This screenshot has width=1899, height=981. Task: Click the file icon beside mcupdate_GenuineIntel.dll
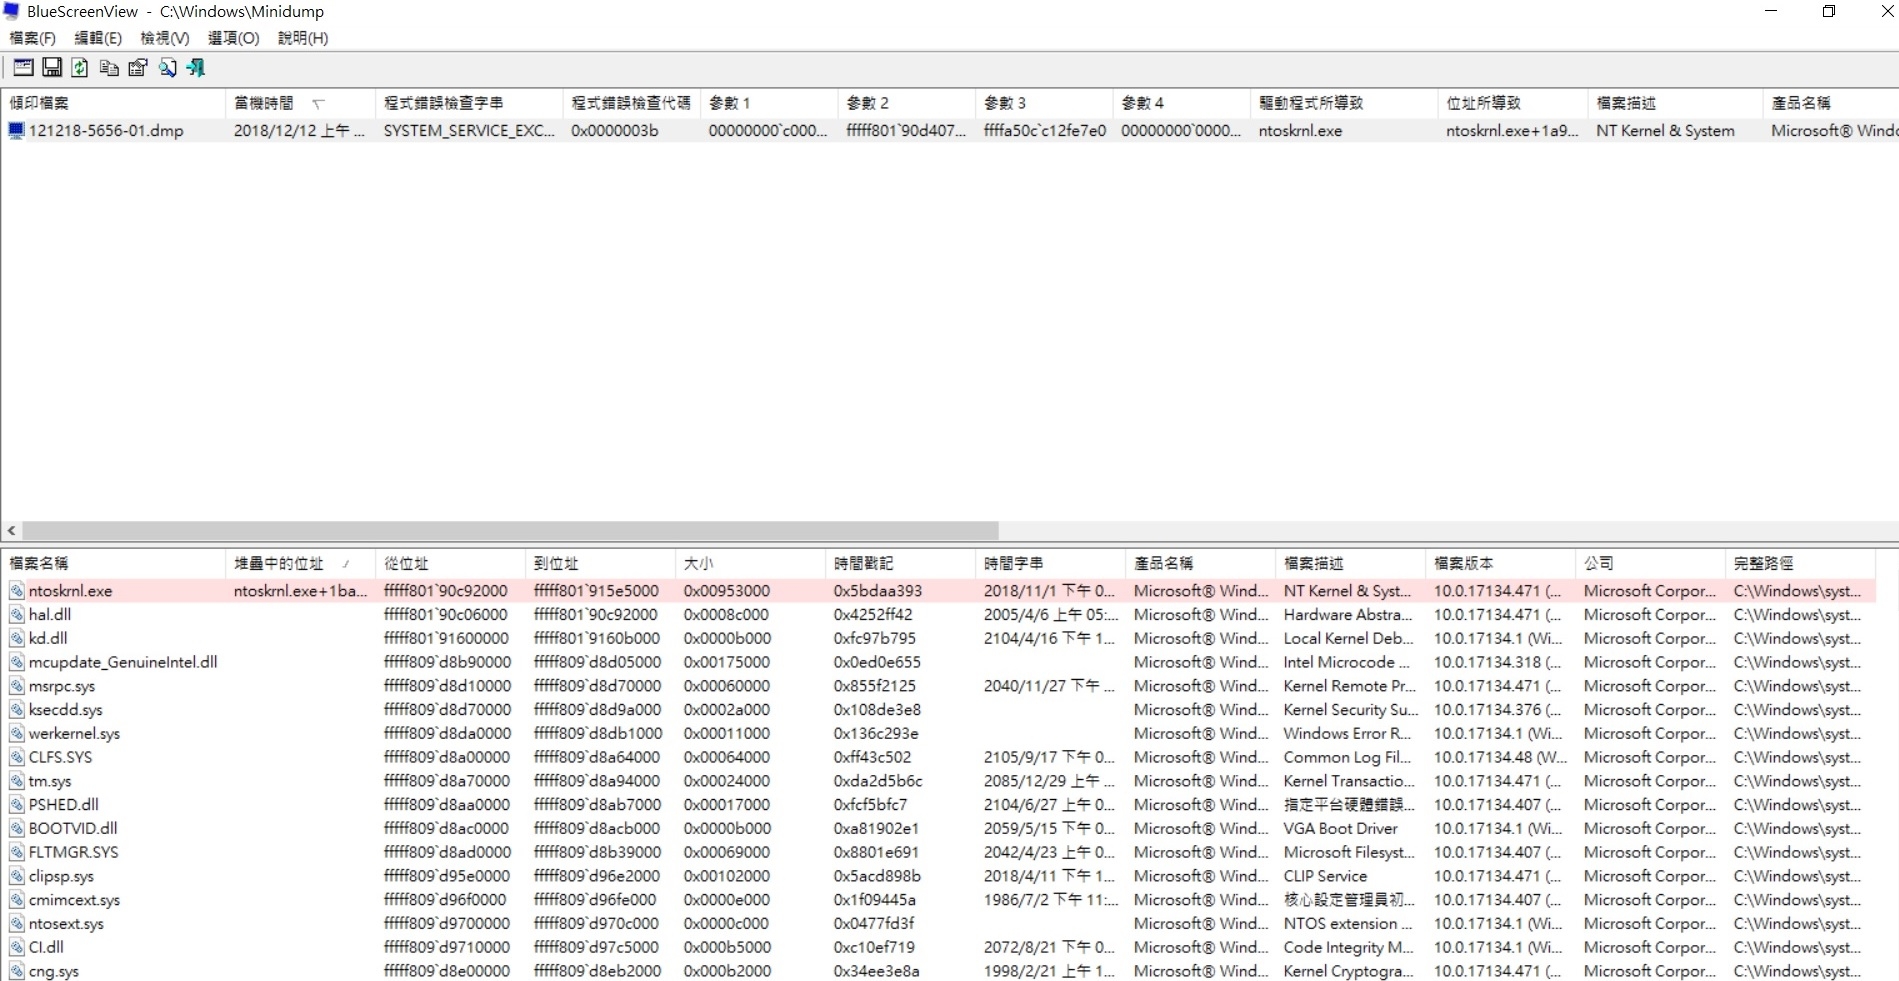point(17,662)
